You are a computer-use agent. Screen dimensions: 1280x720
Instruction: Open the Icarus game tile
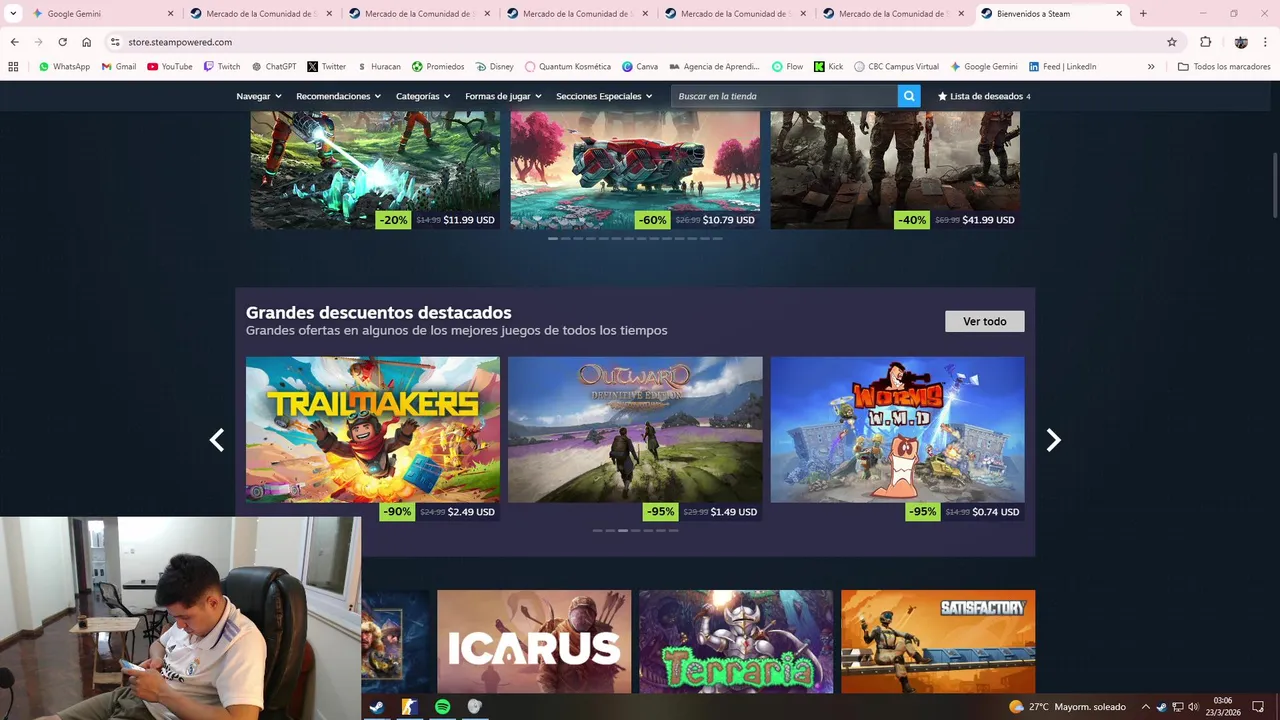click(534, 641)
